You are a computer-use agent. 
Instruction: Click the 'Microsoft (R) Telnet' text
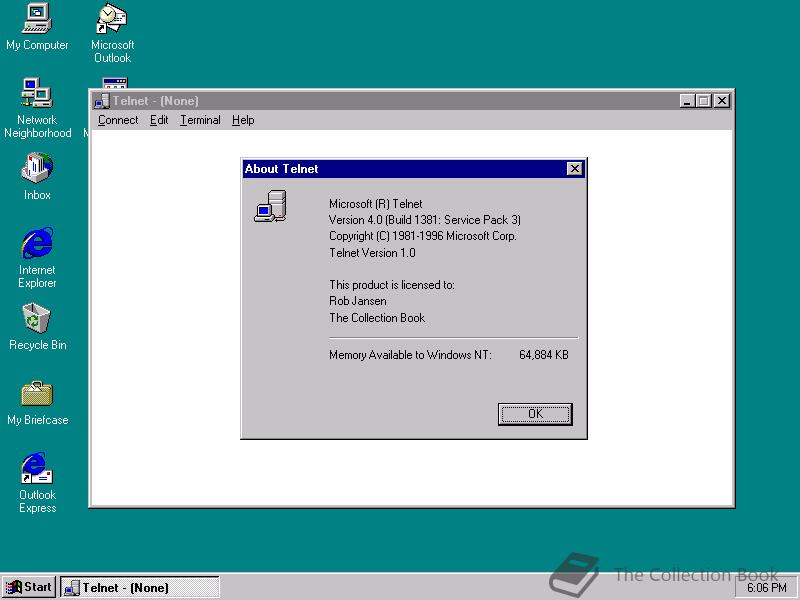[x=376, y=204]
